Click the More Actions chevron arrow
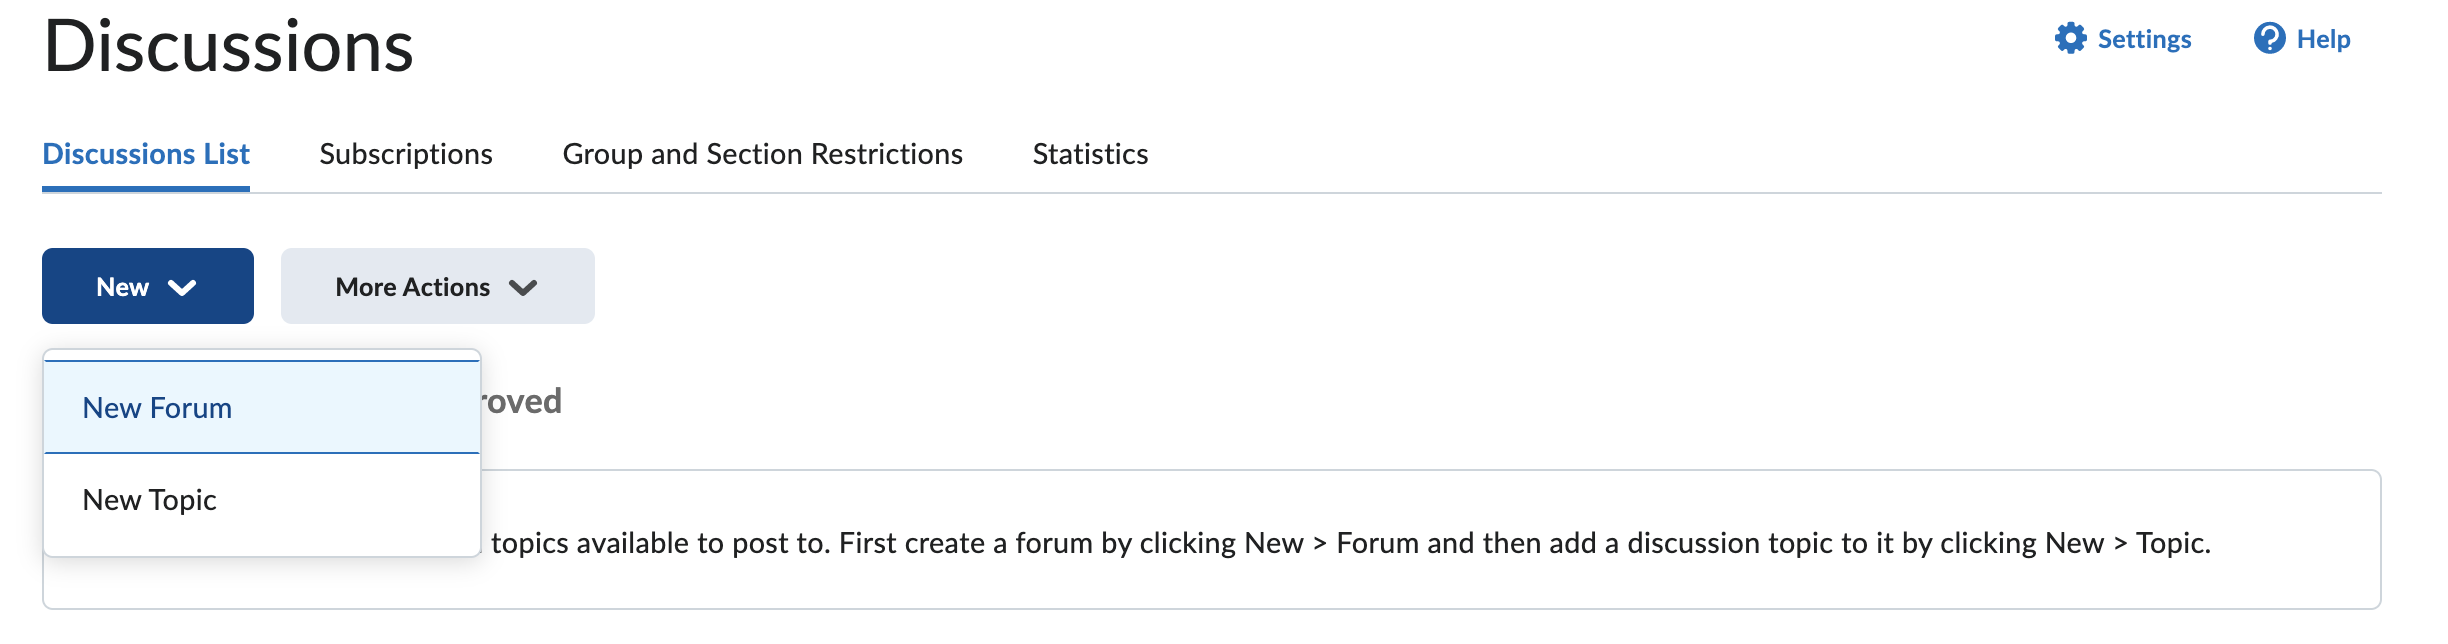The height and width of the screenshot is (644, 2448). pos(523,288)
